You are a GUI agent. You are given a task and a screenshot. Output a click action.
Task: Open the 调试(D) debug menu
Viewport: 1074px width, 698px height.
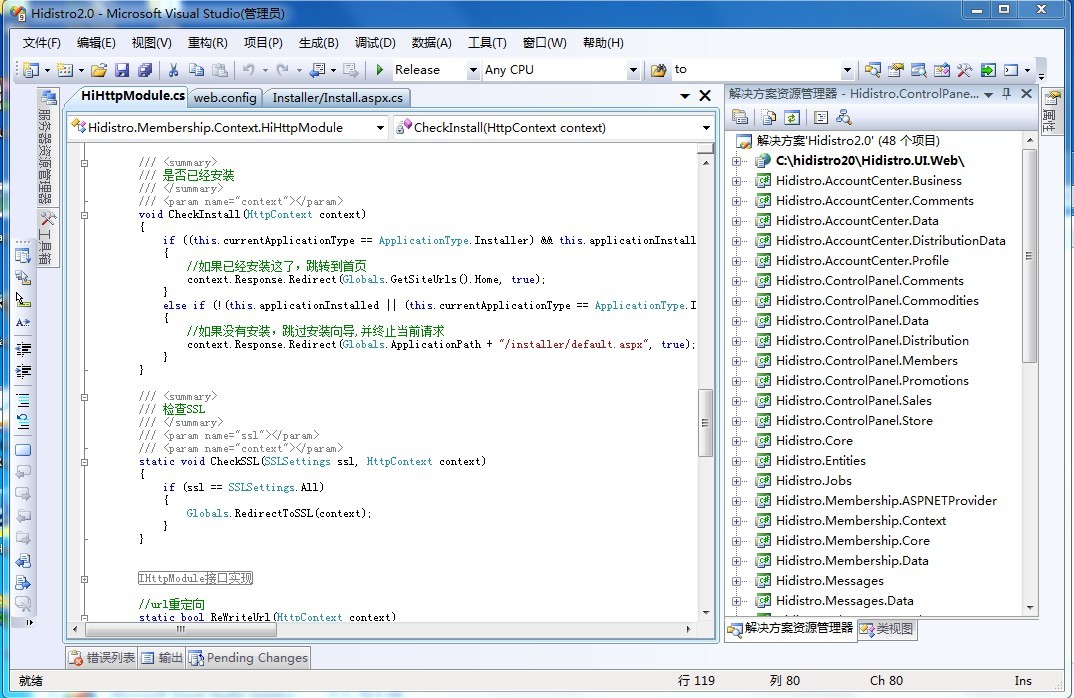(x=375, y=43)
